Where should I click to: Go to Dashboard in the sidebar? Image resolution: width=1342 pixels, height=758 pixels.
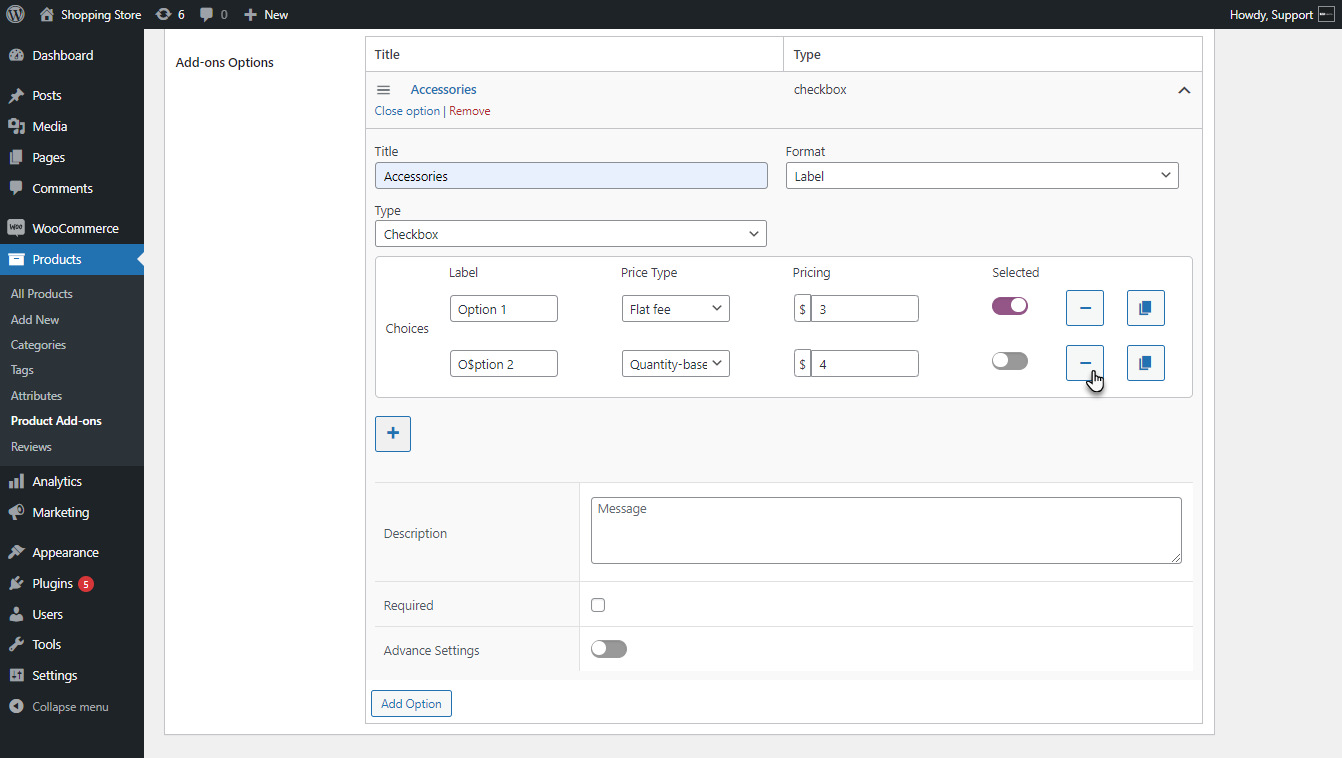(72, 55)
